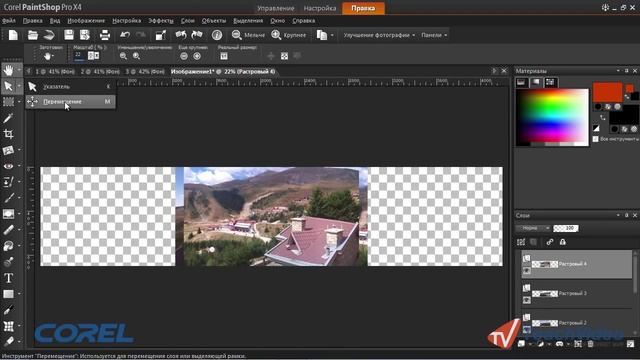Open the Улучшение фотографии dropdown
Screen dimensions: 640x360
coord(379,35)
